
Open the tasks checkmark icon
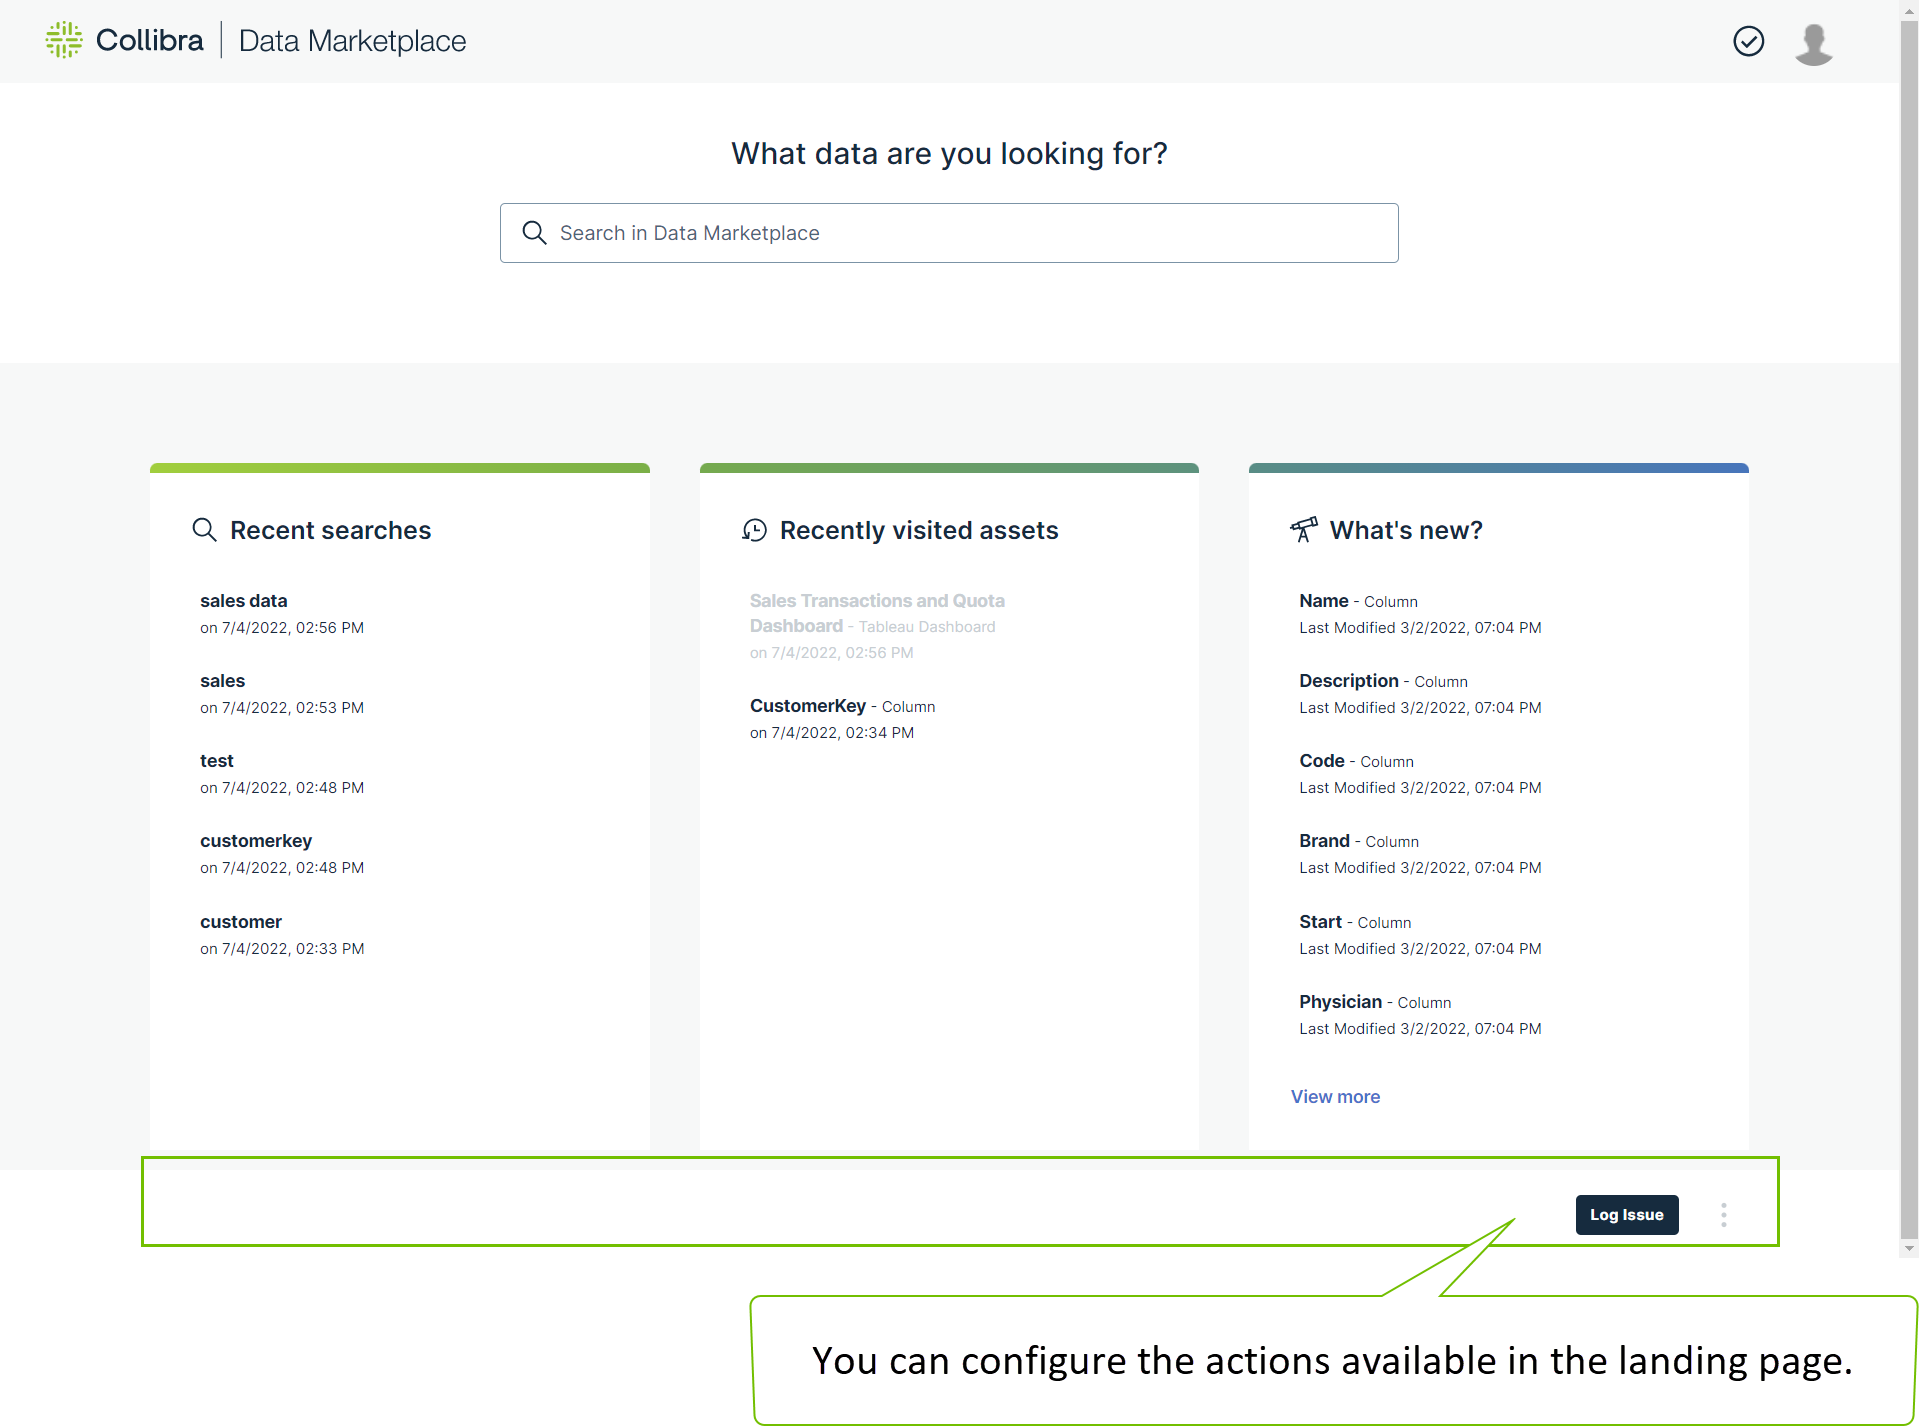tap(1748, 41)
